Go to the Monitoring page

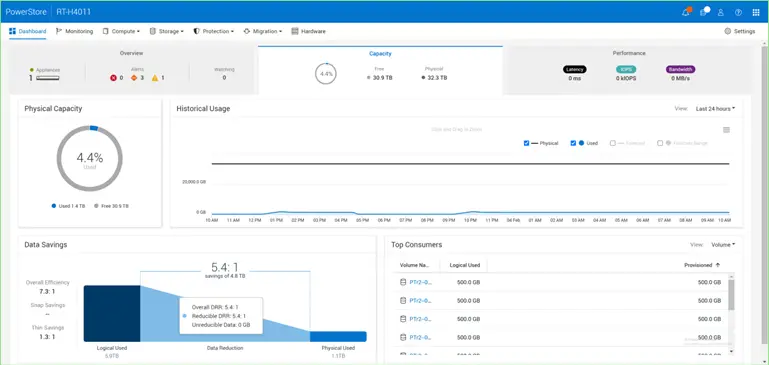(x=74, y=31)
